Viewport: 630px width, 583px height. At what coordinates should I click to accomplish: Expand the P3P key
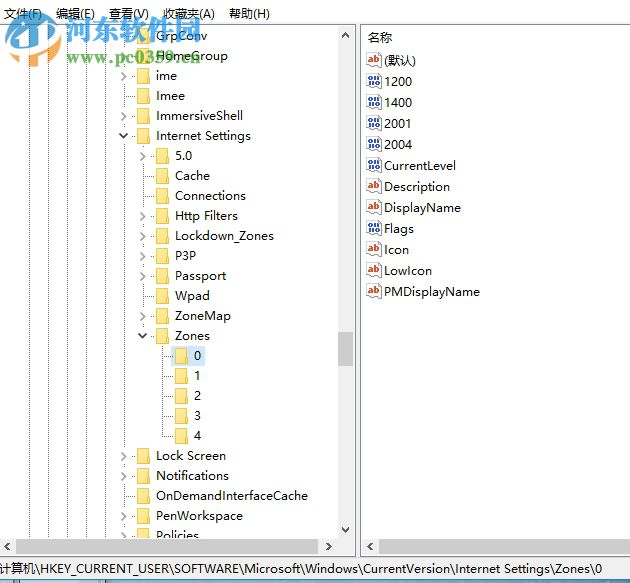142,256
